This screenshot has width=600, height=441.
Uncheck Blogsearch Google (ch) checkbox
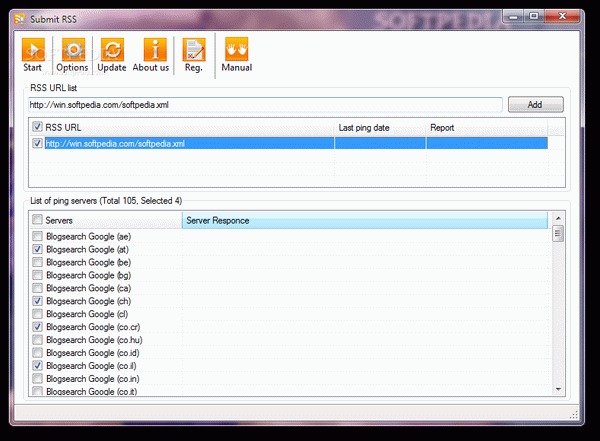[37, 301]
